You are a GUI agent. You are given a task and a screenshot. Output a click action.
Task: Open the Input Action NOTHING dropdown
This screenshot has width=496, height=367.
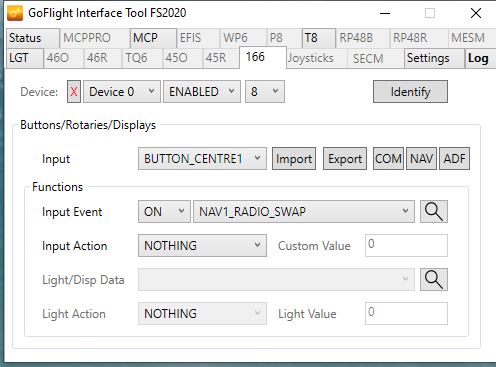(202, 246)
